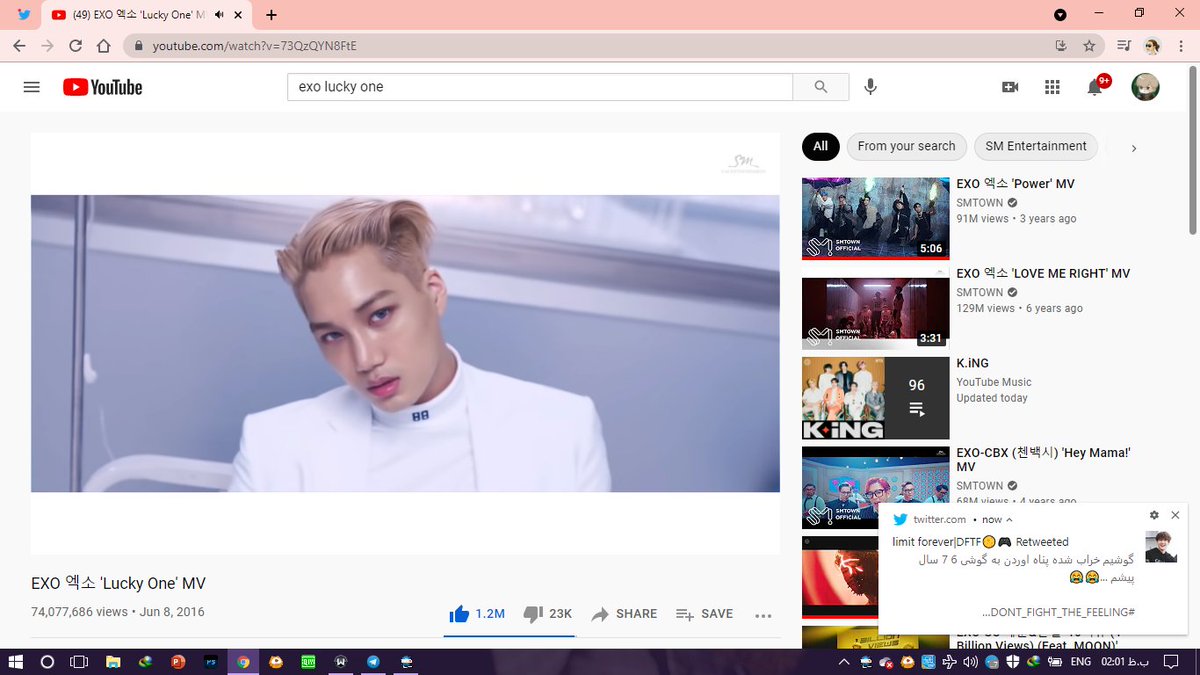Viewport: 1200px width, 675px height.
Task: Open the YouTube hamburger guide menu
Action: [x=31, y=87]
